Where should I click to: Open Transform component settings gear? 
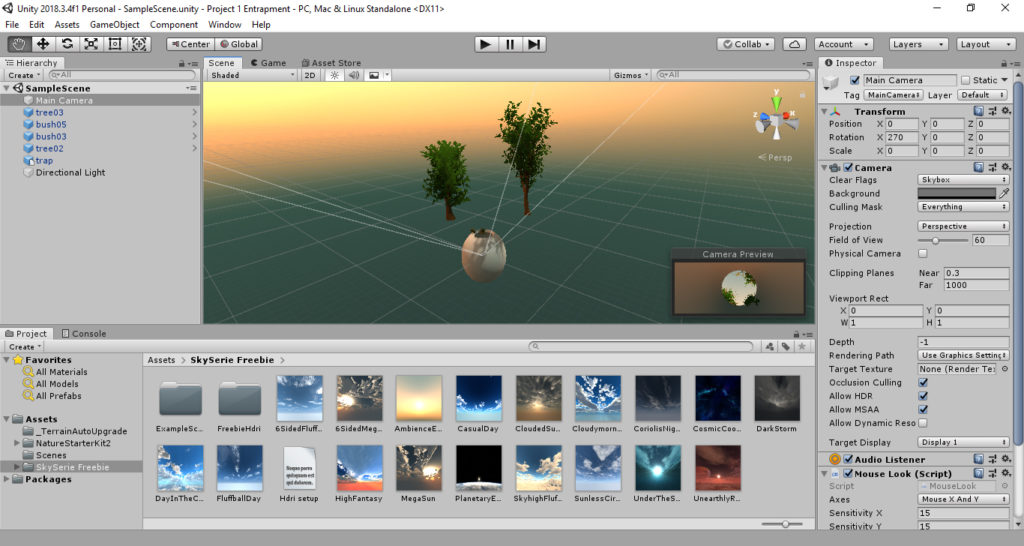pos(1006,112)
